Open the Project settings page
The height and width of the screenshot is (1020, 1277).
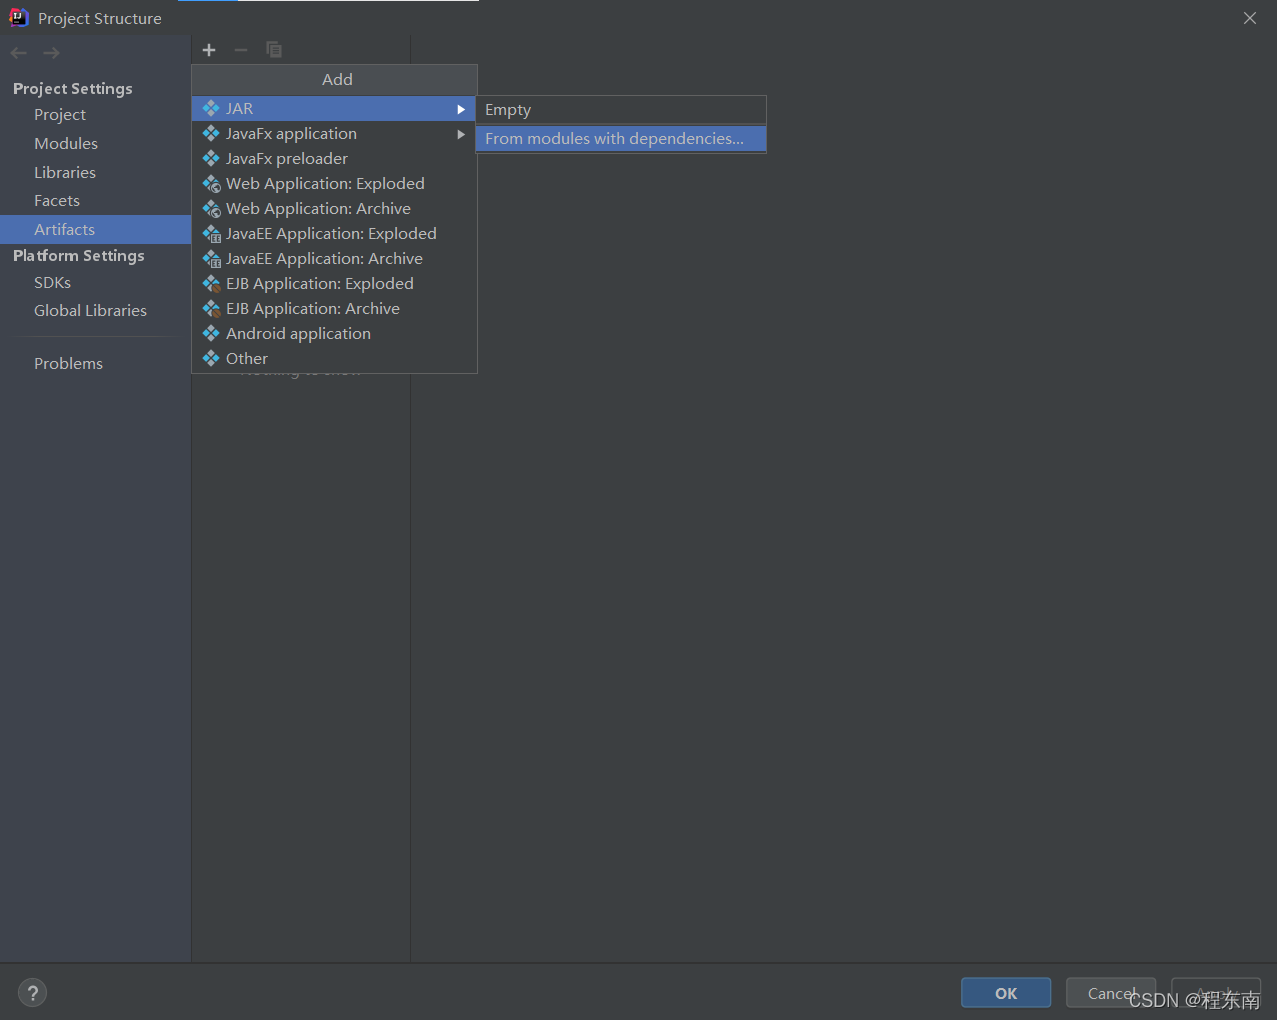[95, 115]
